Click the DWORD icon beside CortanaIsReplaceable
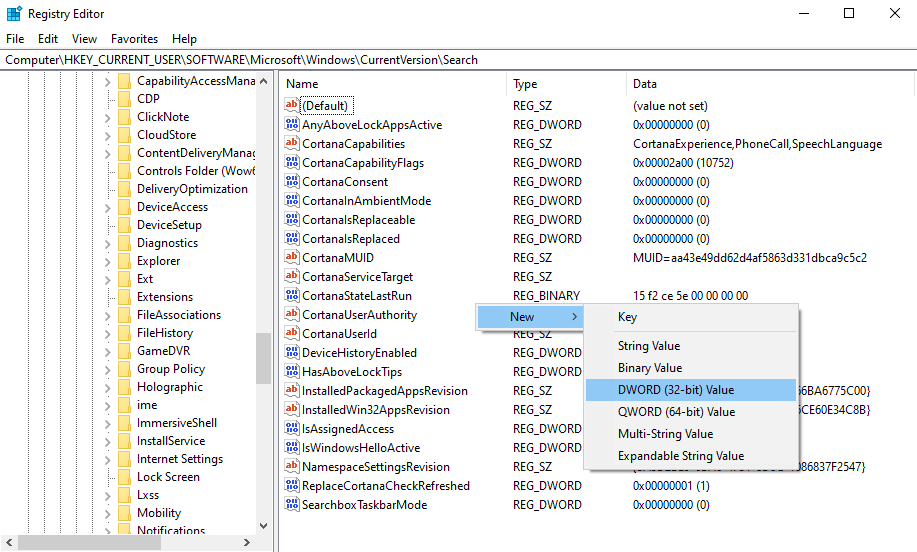The height and width of the screenshot is (552, 917). pyautogui.click(x=291, y=219)
